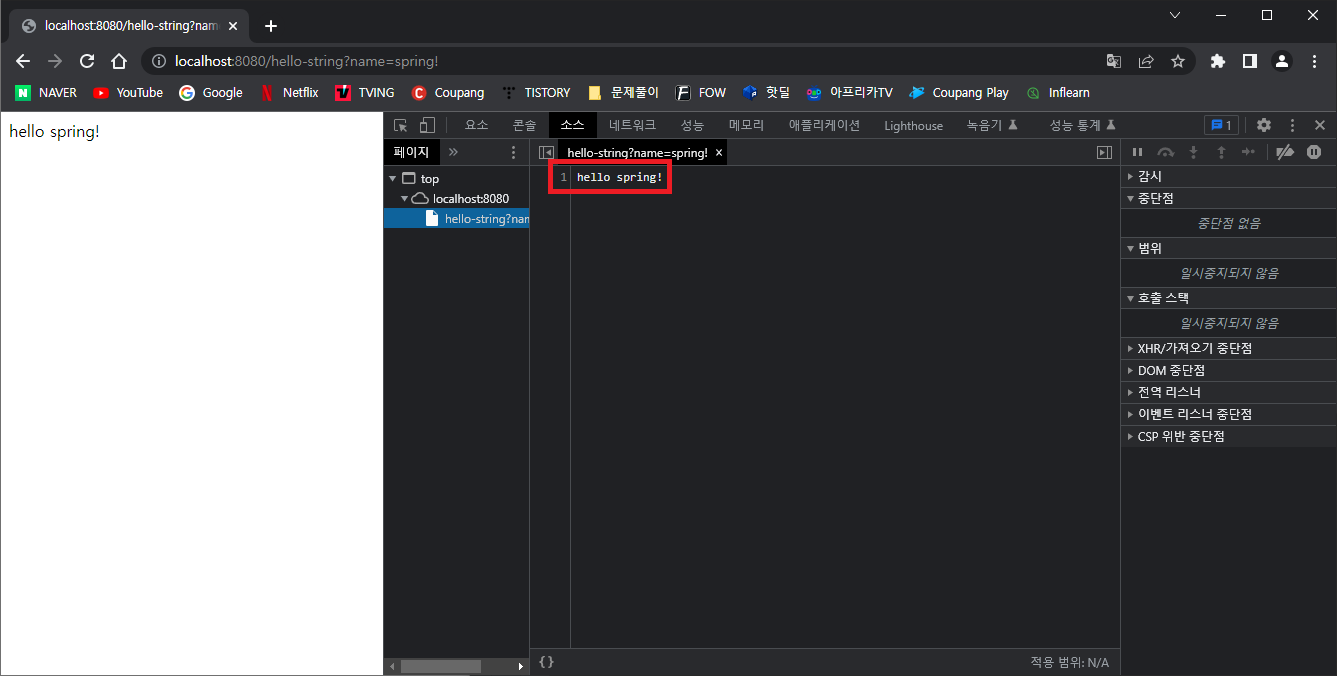This screenshot has width=1337, height=676.
Task: Select the hello-string file in tree
Action: [457, 218]
